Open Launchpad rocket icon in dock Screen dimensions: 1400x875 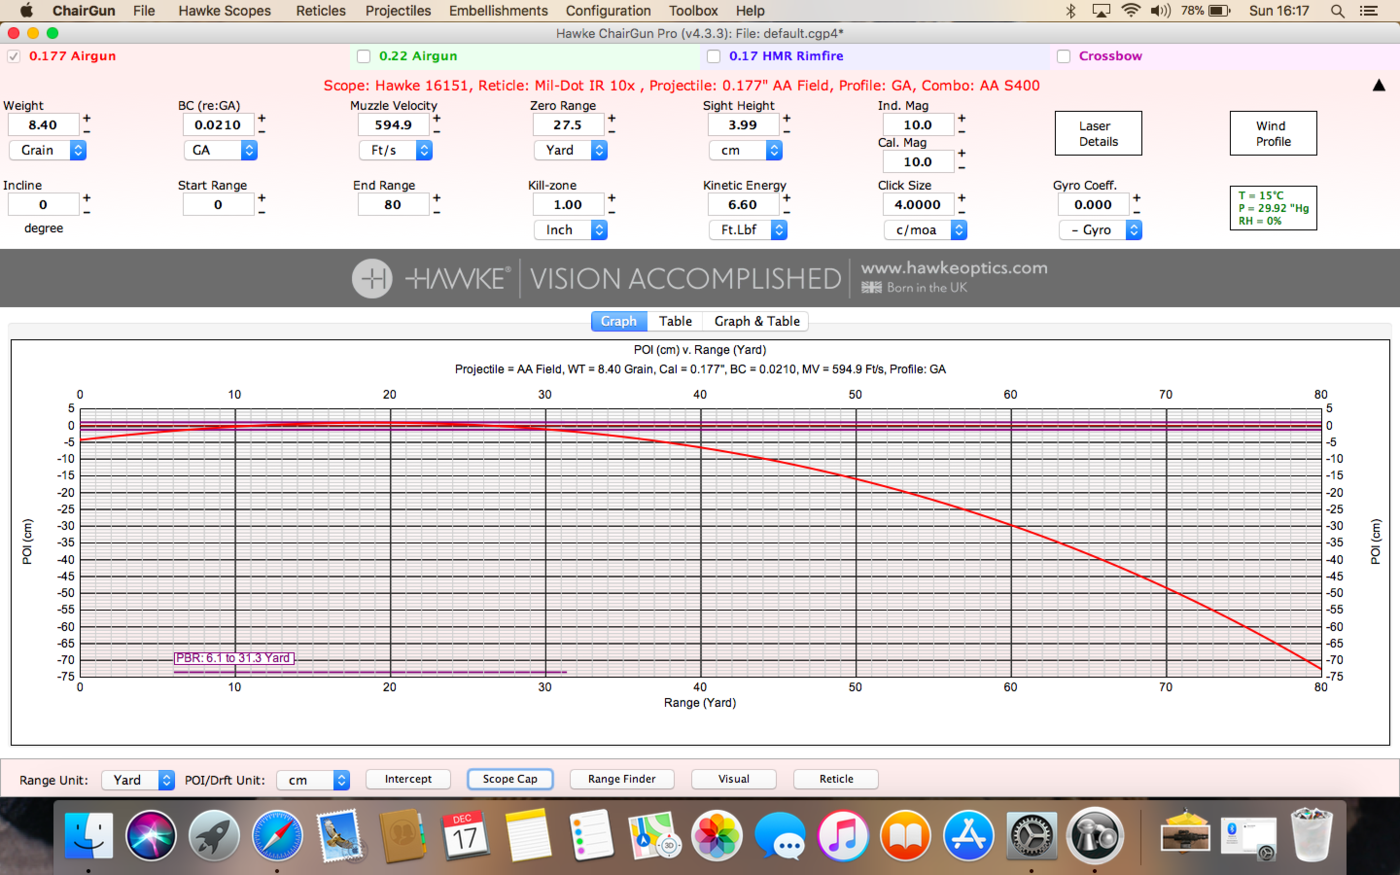pos(214,835)
